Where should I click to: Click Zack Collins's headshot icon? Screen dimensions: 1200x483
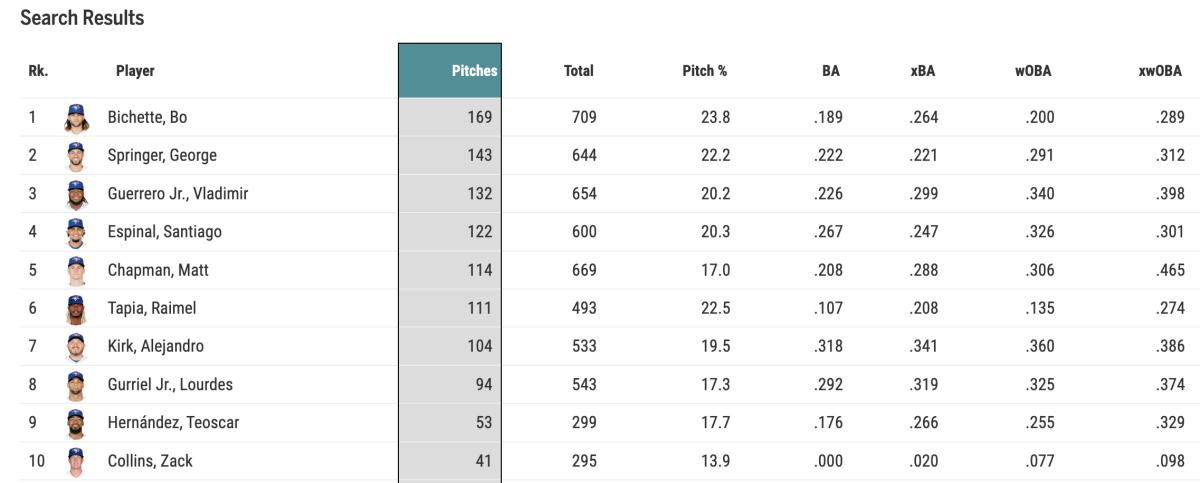[75, 462]
